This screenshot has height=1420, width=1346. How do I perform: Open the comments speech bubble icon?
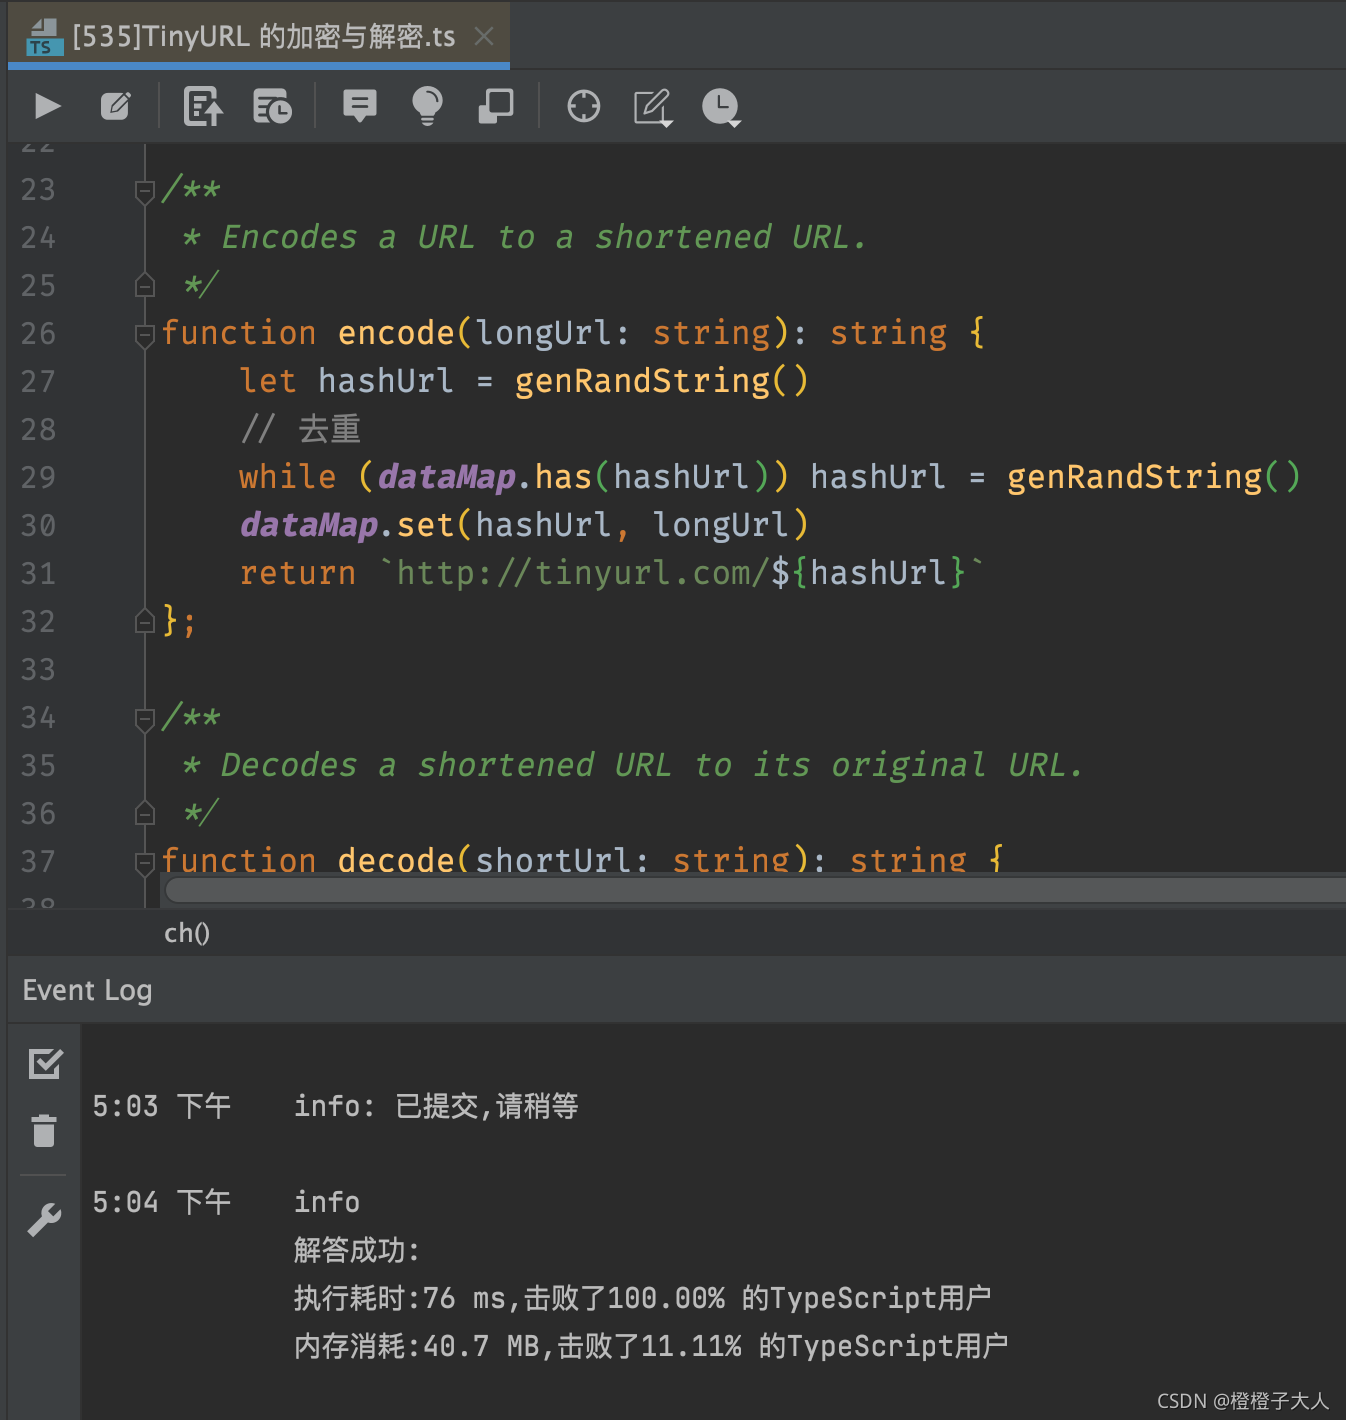coord(359,106)
